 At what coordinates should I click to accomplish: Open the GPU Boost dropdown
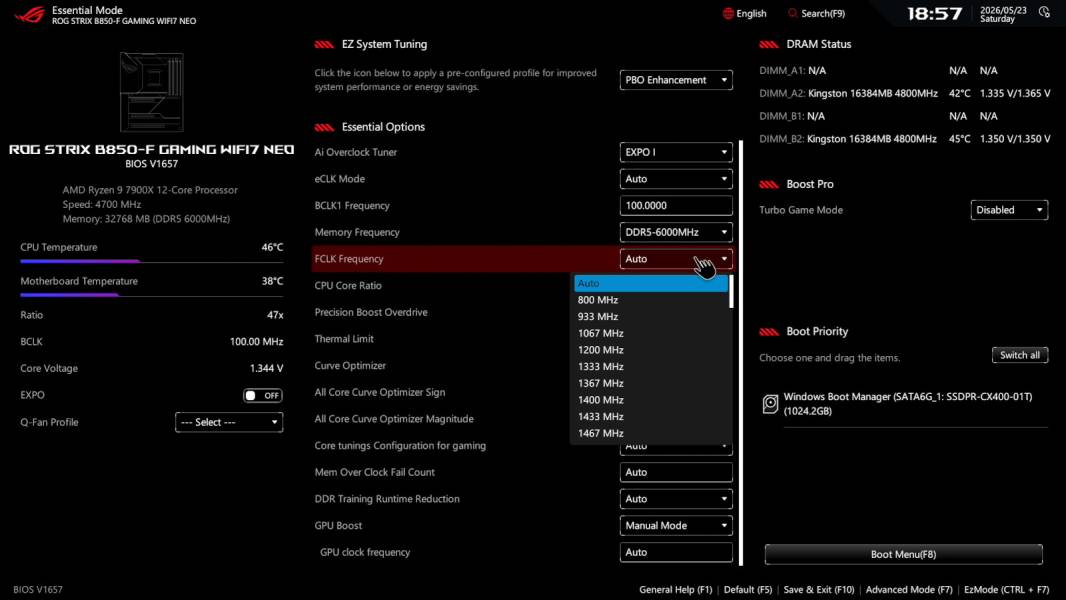(676, 525)
